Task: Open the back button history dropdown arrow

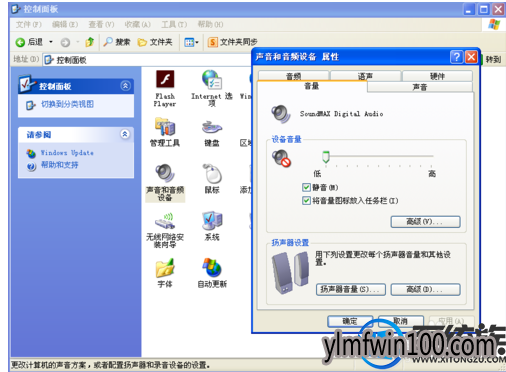Action: point(51,42)
